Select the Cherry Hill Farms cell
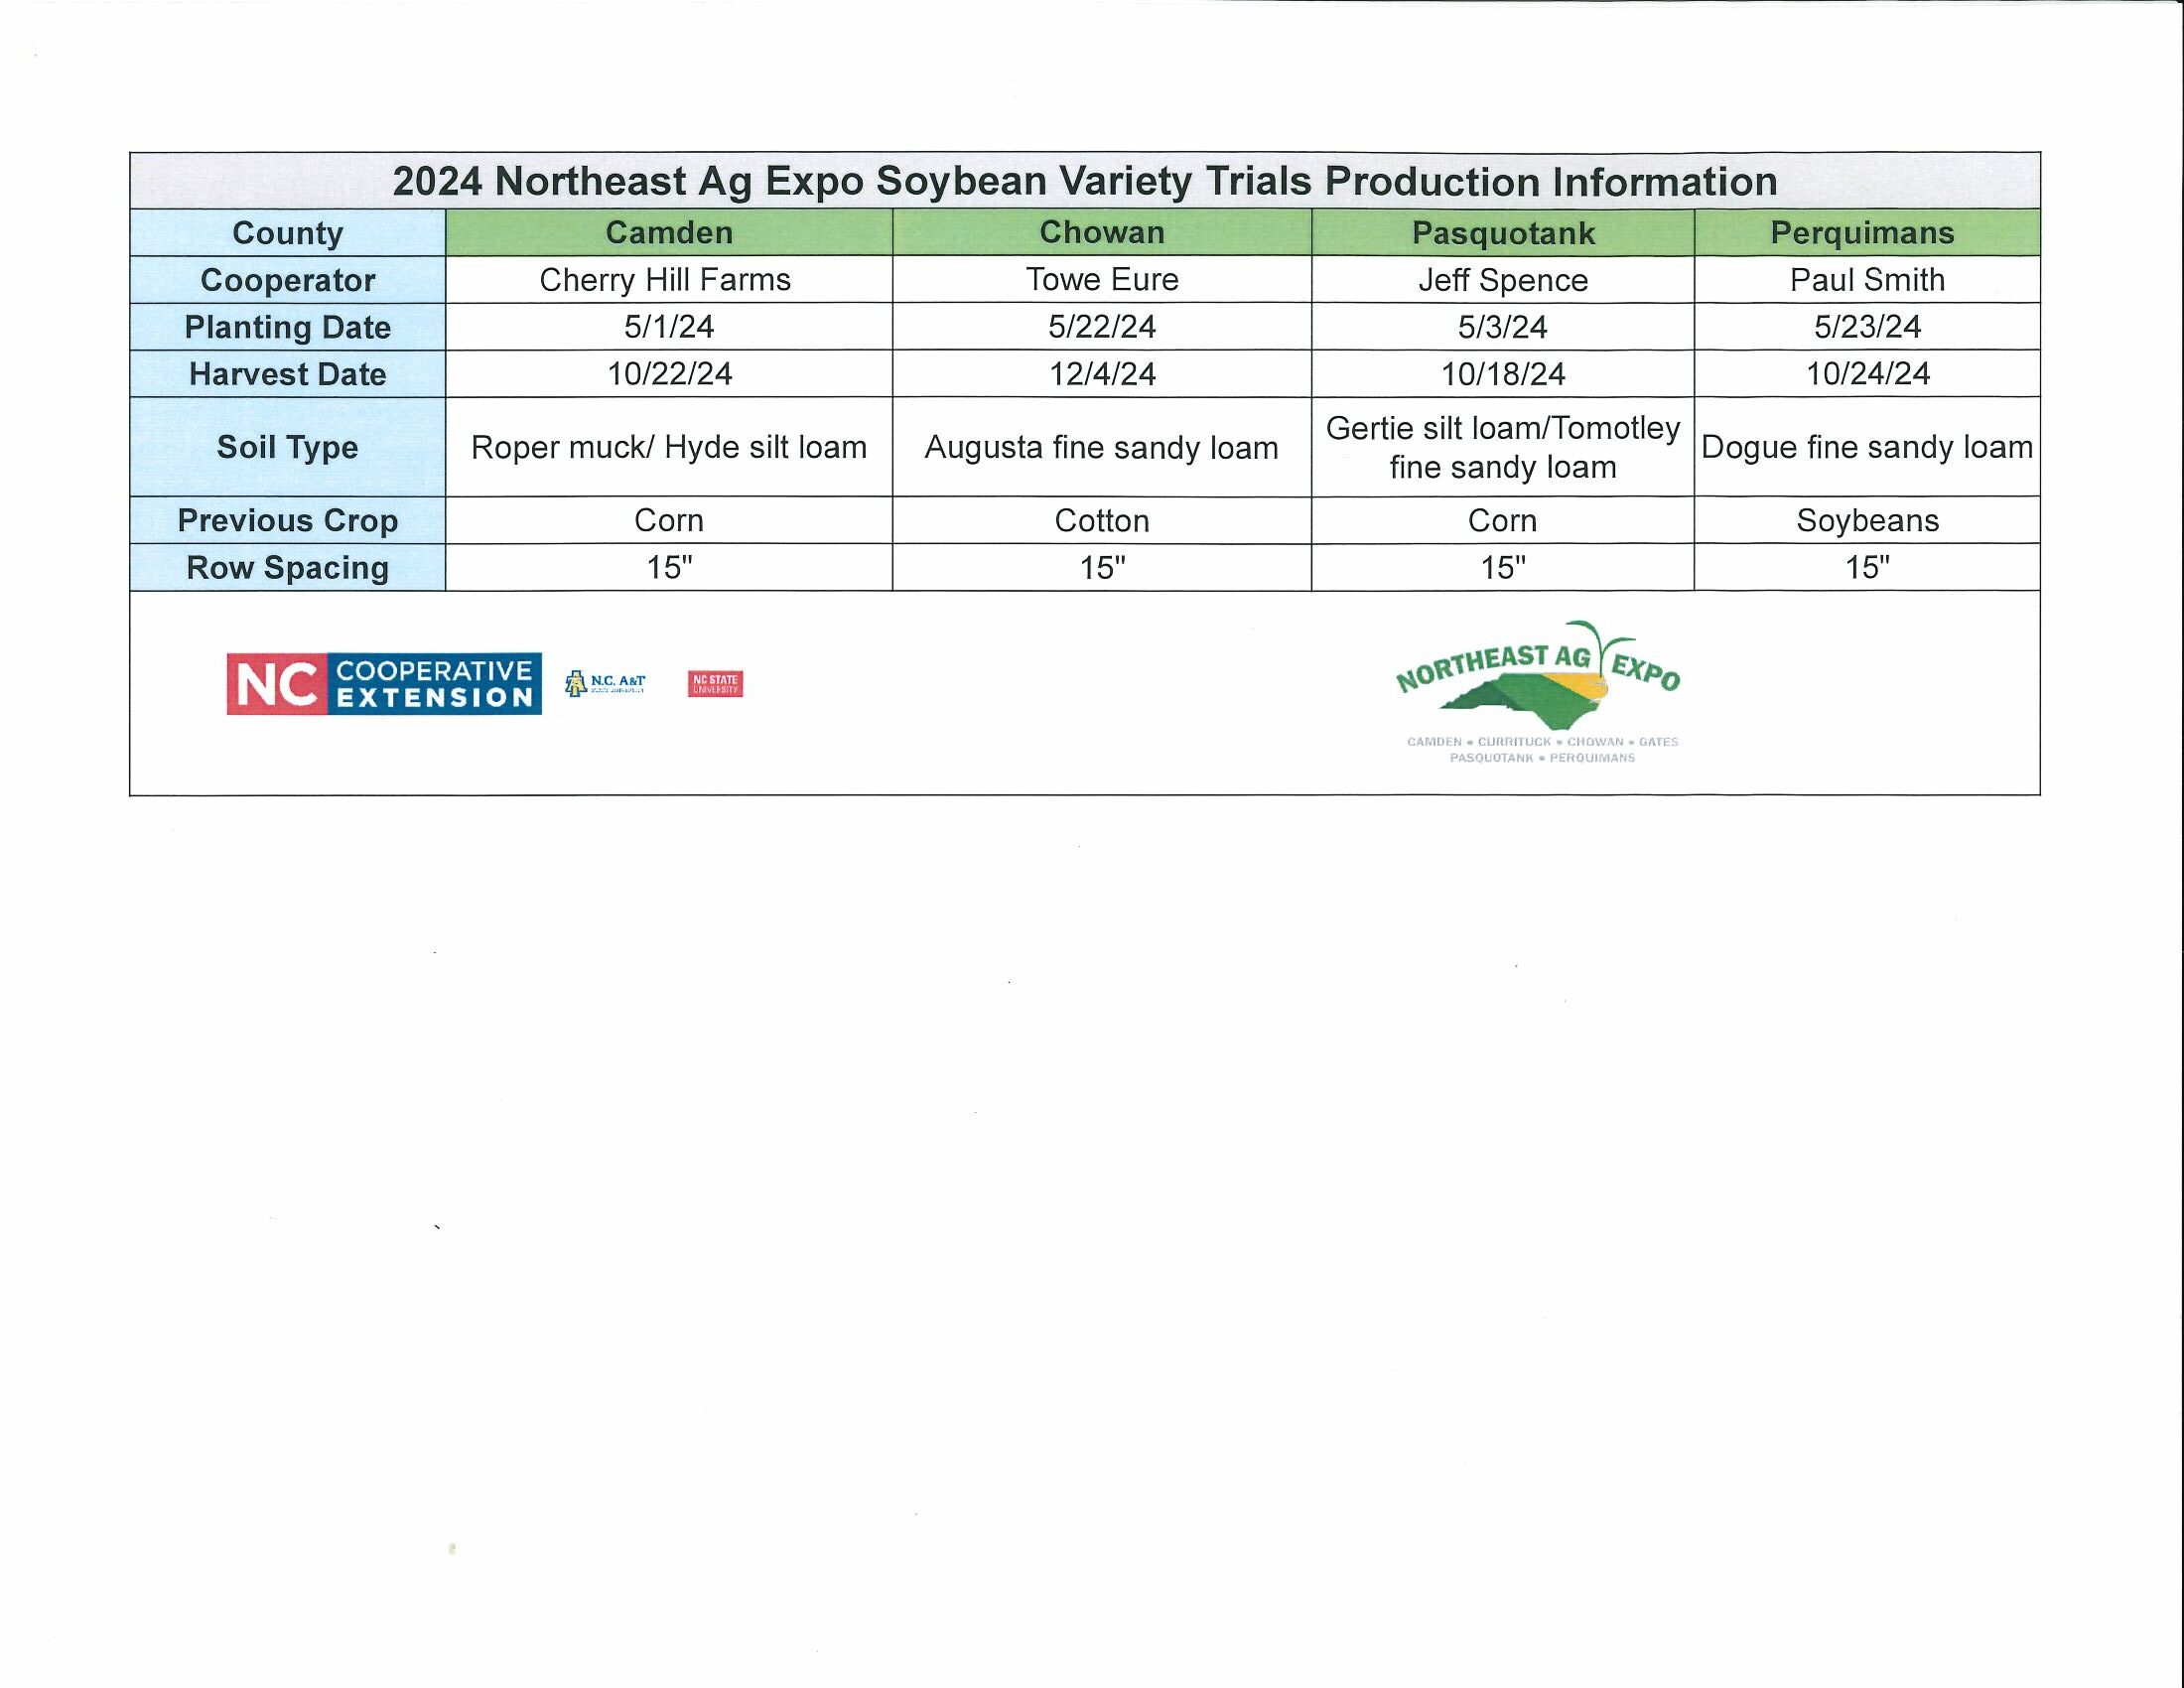 pyautogui.click(x=665, y=280)
